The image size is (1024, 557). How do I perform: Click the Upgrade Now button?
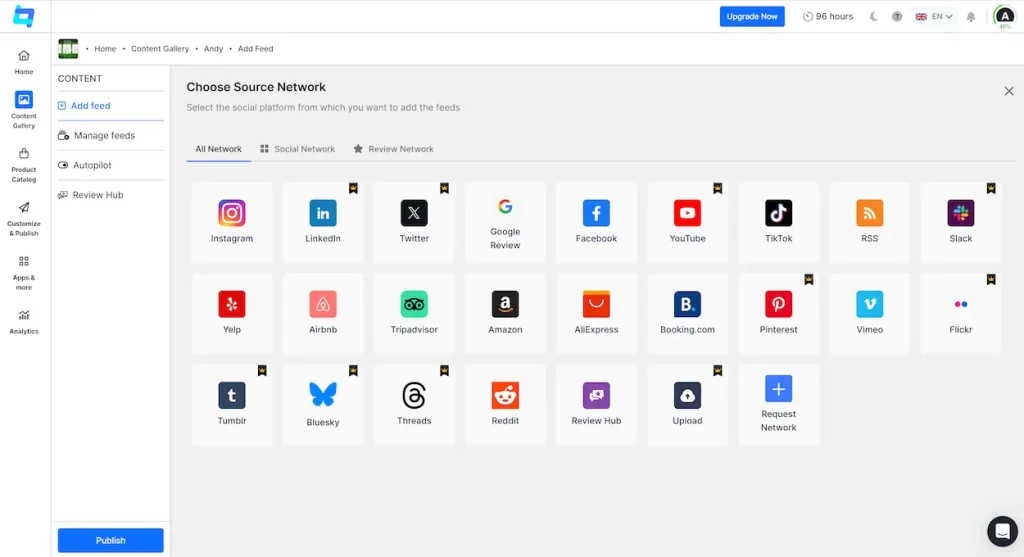click(752, 16)
